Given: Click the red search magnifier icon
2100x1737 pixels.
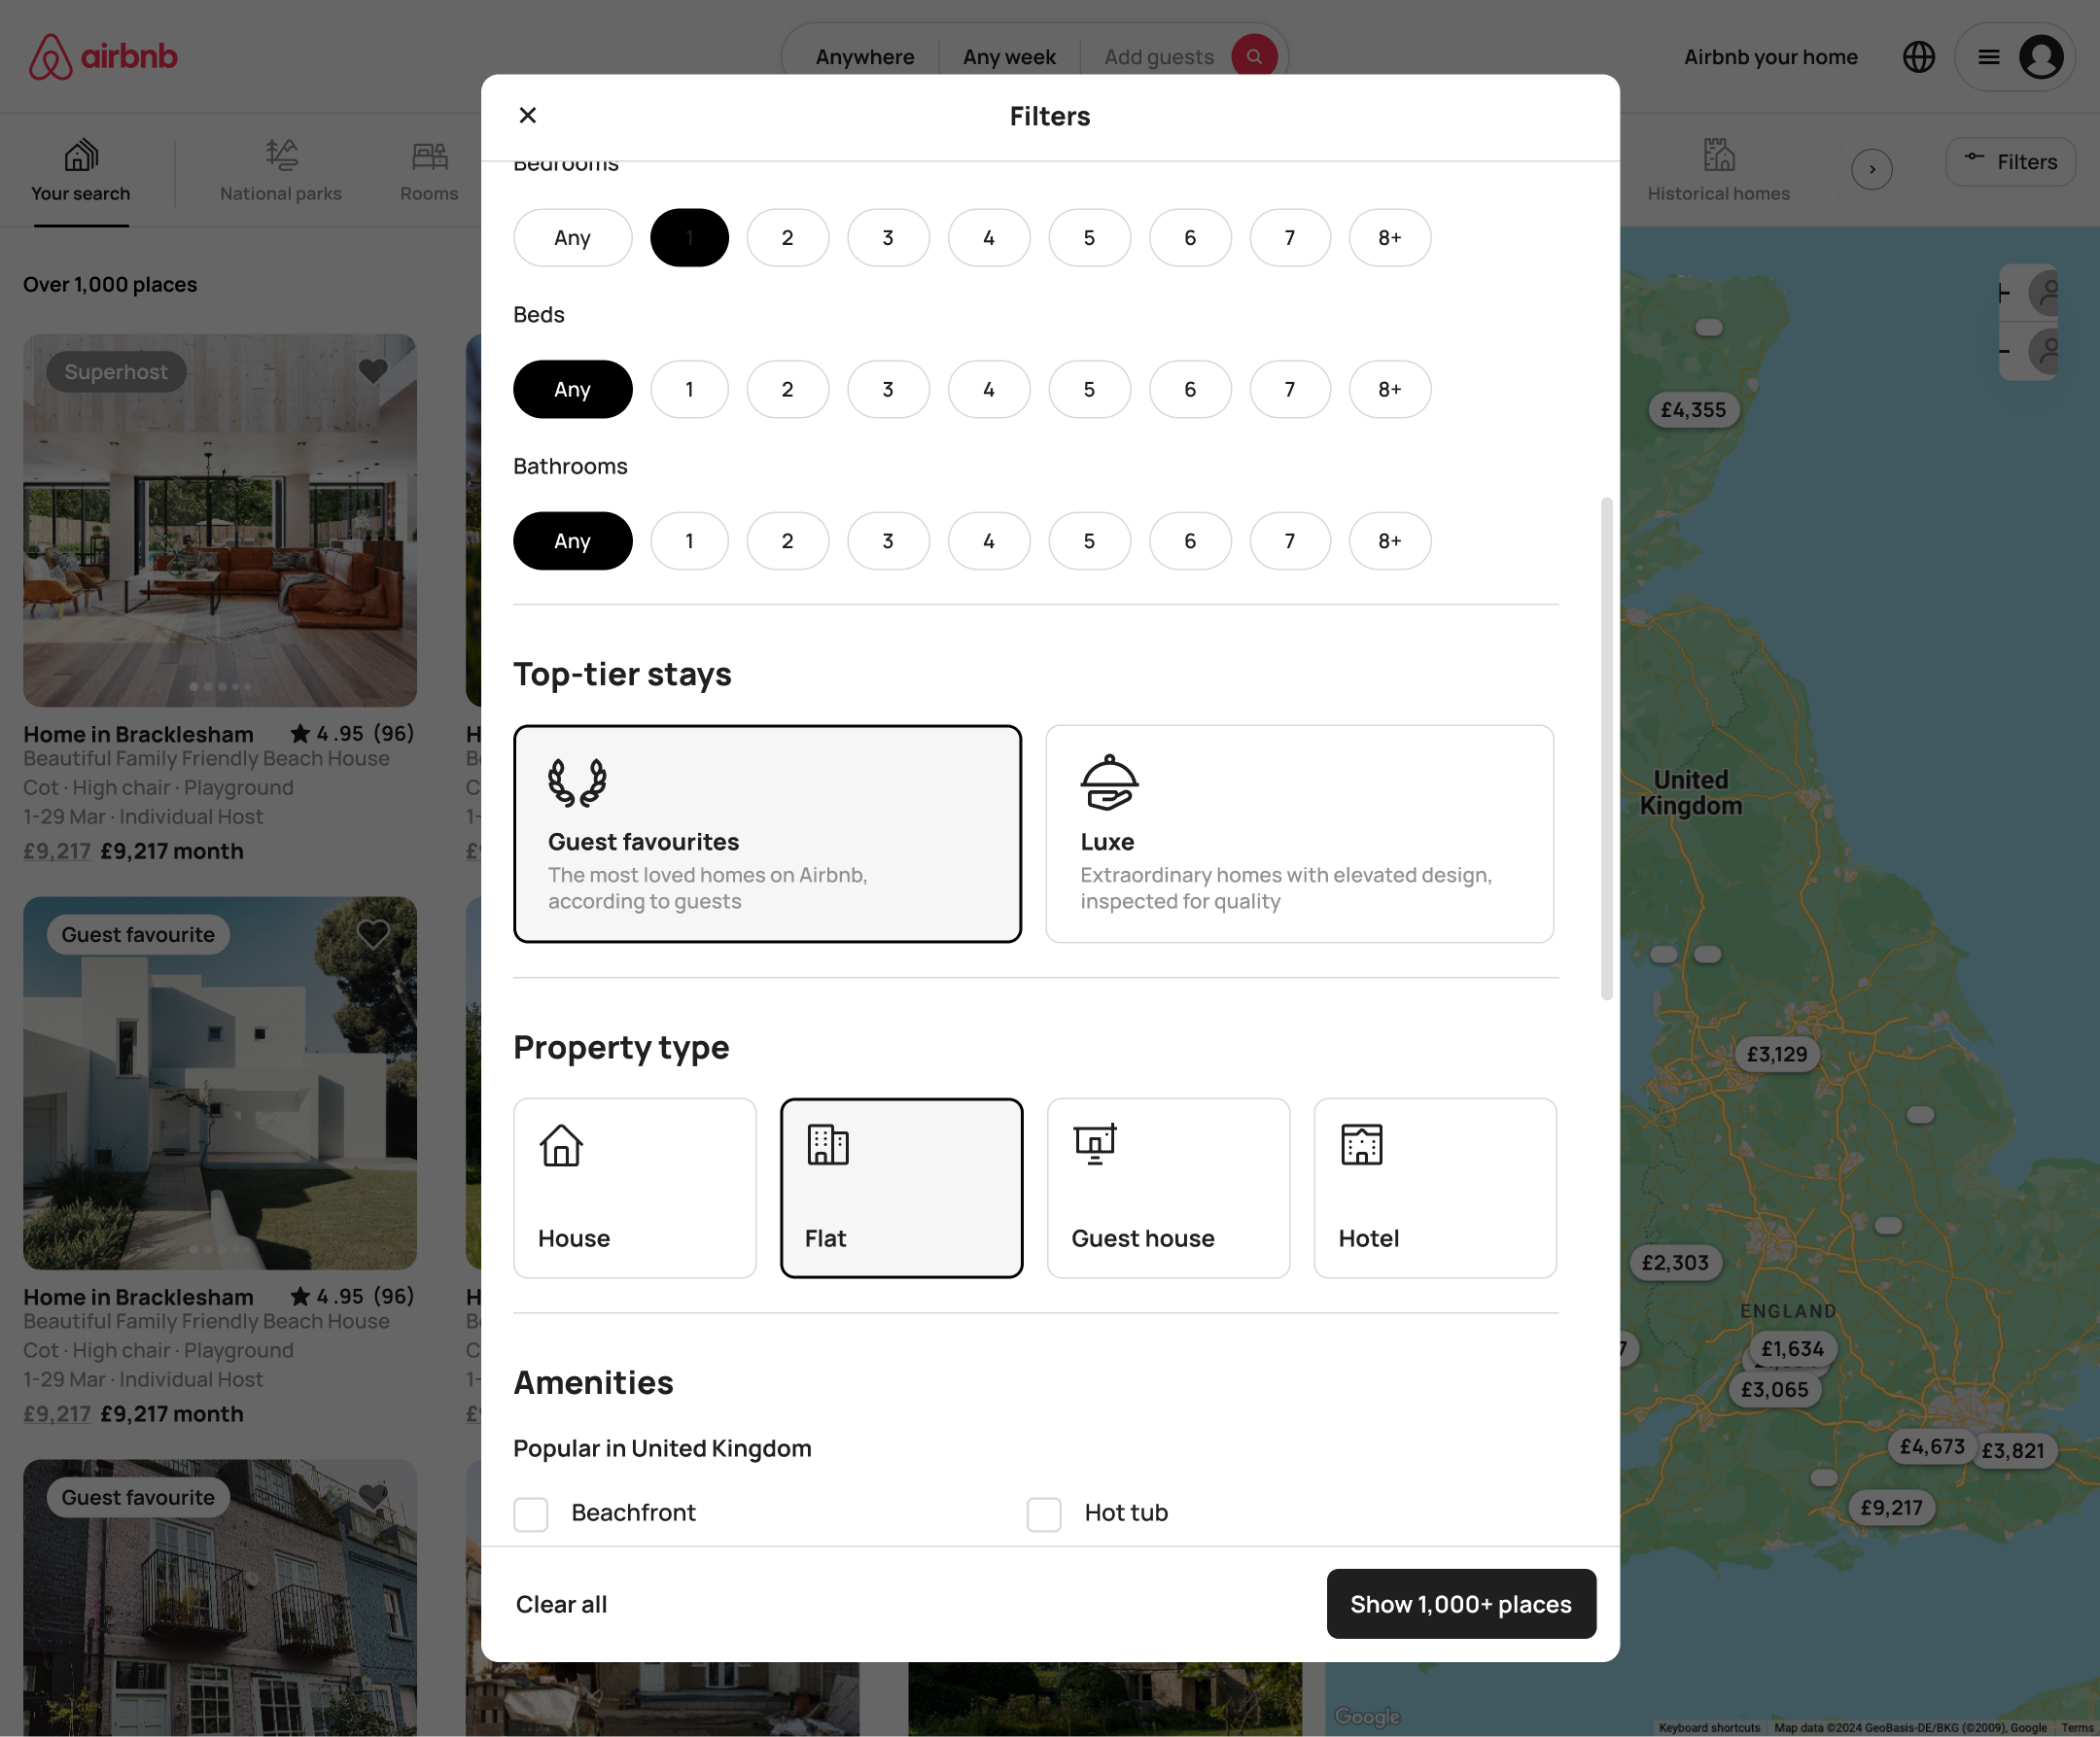Looking at the screenshot, I should [1253, 56].
